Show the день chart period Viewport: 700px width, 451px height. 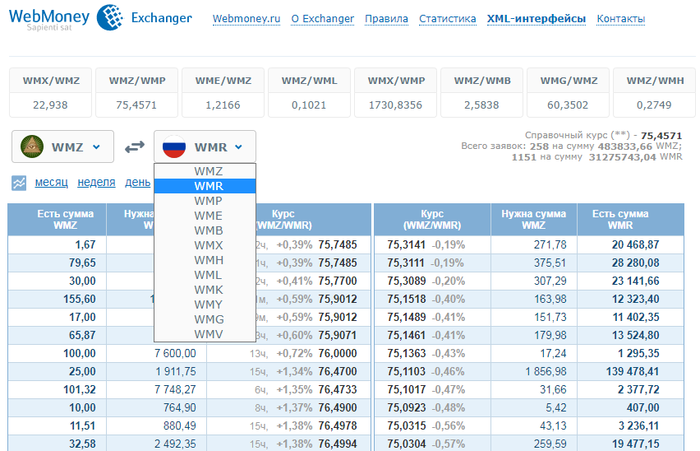(x=138, y=182)
